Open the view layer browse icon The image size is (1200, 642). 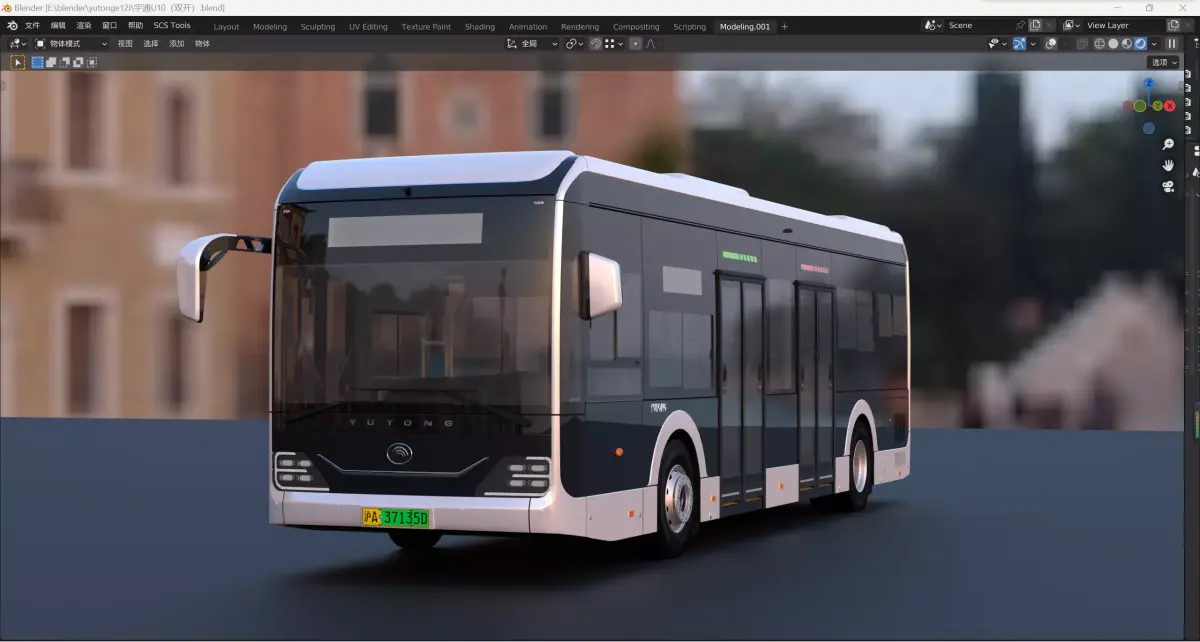pos(1071,26)
